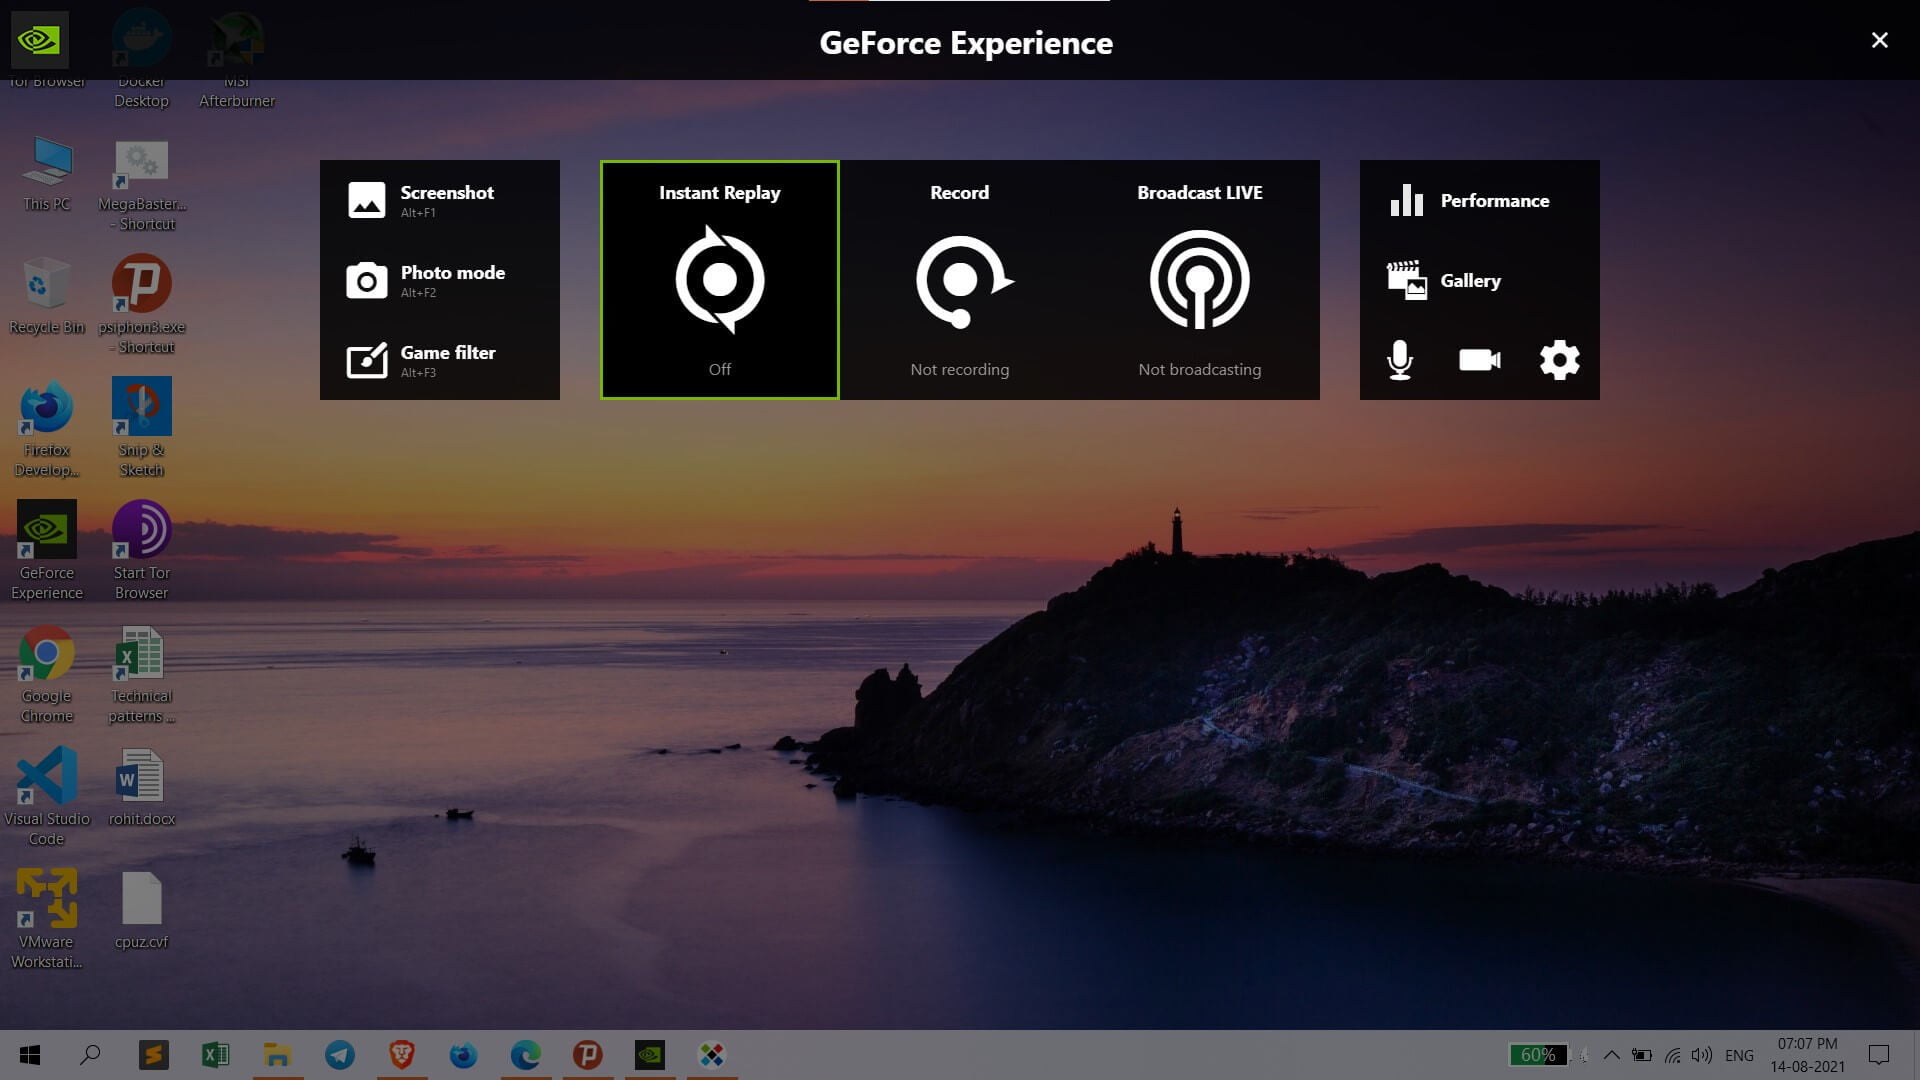Image resolution: width=1920 pixels, height=1080 pixels.
Task: Select the Firefox Developer Edition desktop shortcut
Action: pos(47,429)
